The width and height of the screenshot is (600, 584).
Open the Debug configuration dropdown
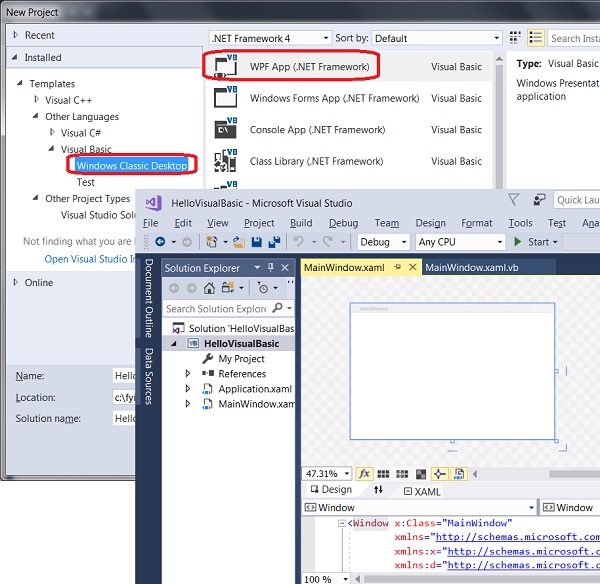[404, 242]
